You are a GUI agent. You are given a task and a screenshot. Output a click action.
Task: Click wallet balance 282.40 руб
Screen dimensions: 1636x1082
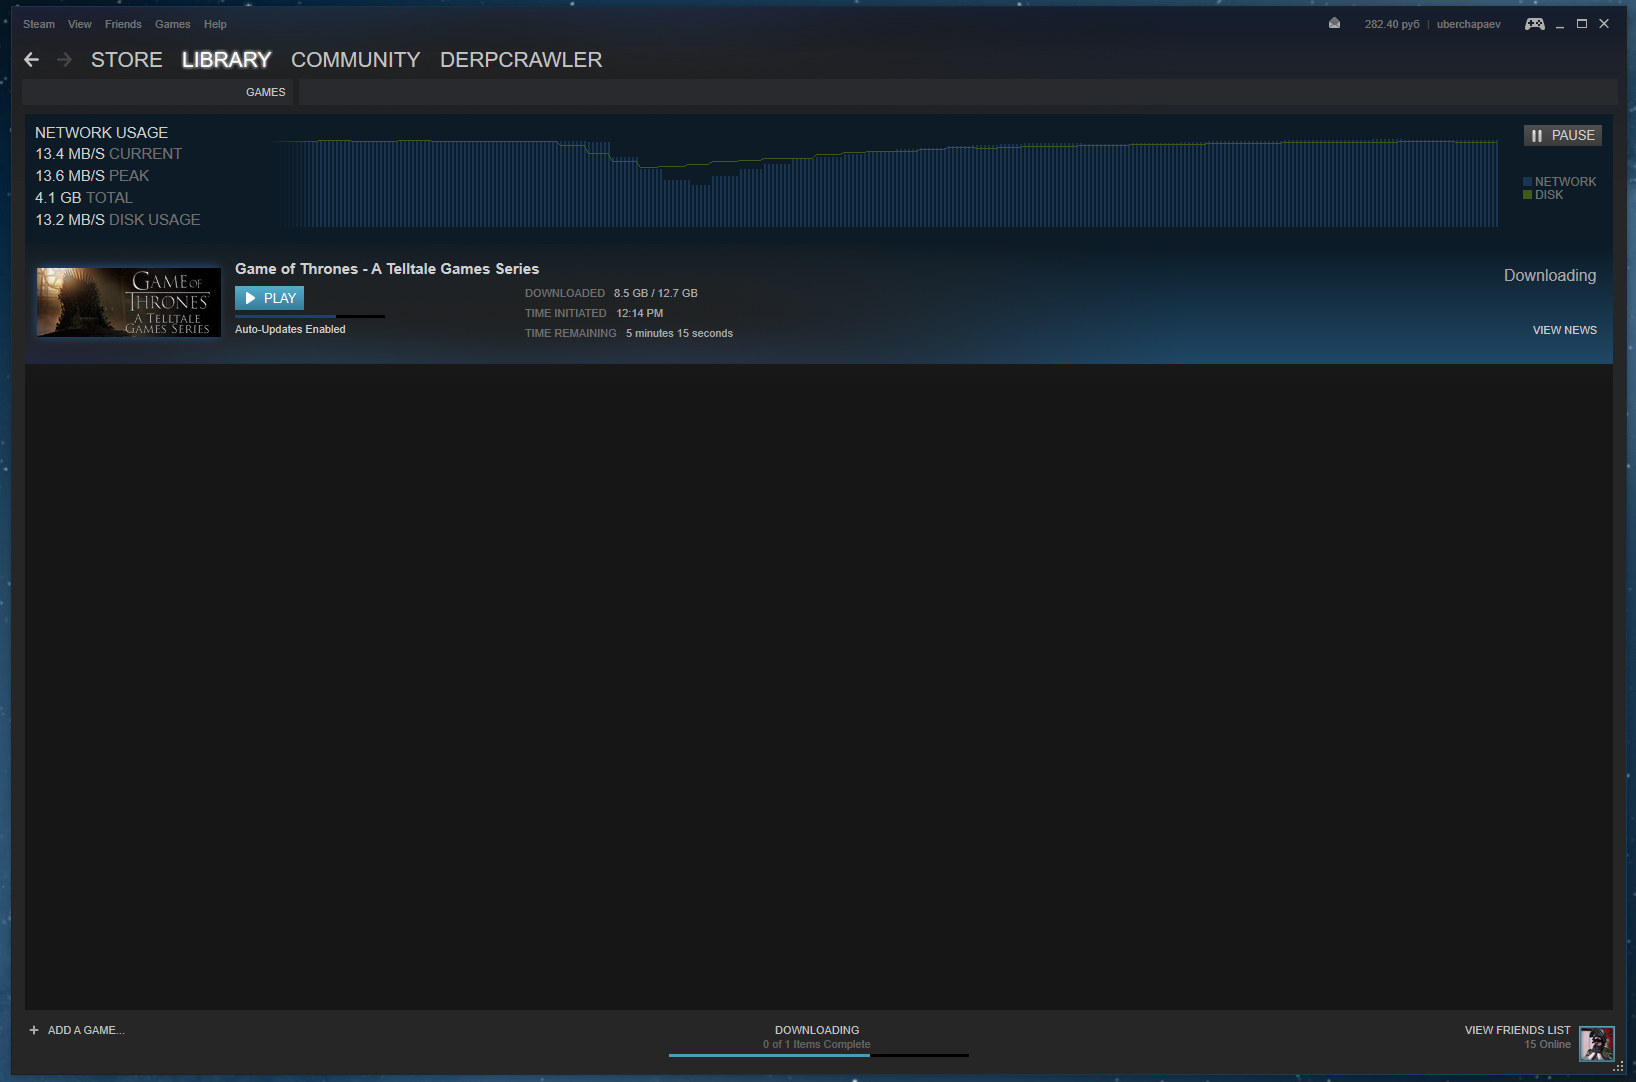click(1391, 24)
